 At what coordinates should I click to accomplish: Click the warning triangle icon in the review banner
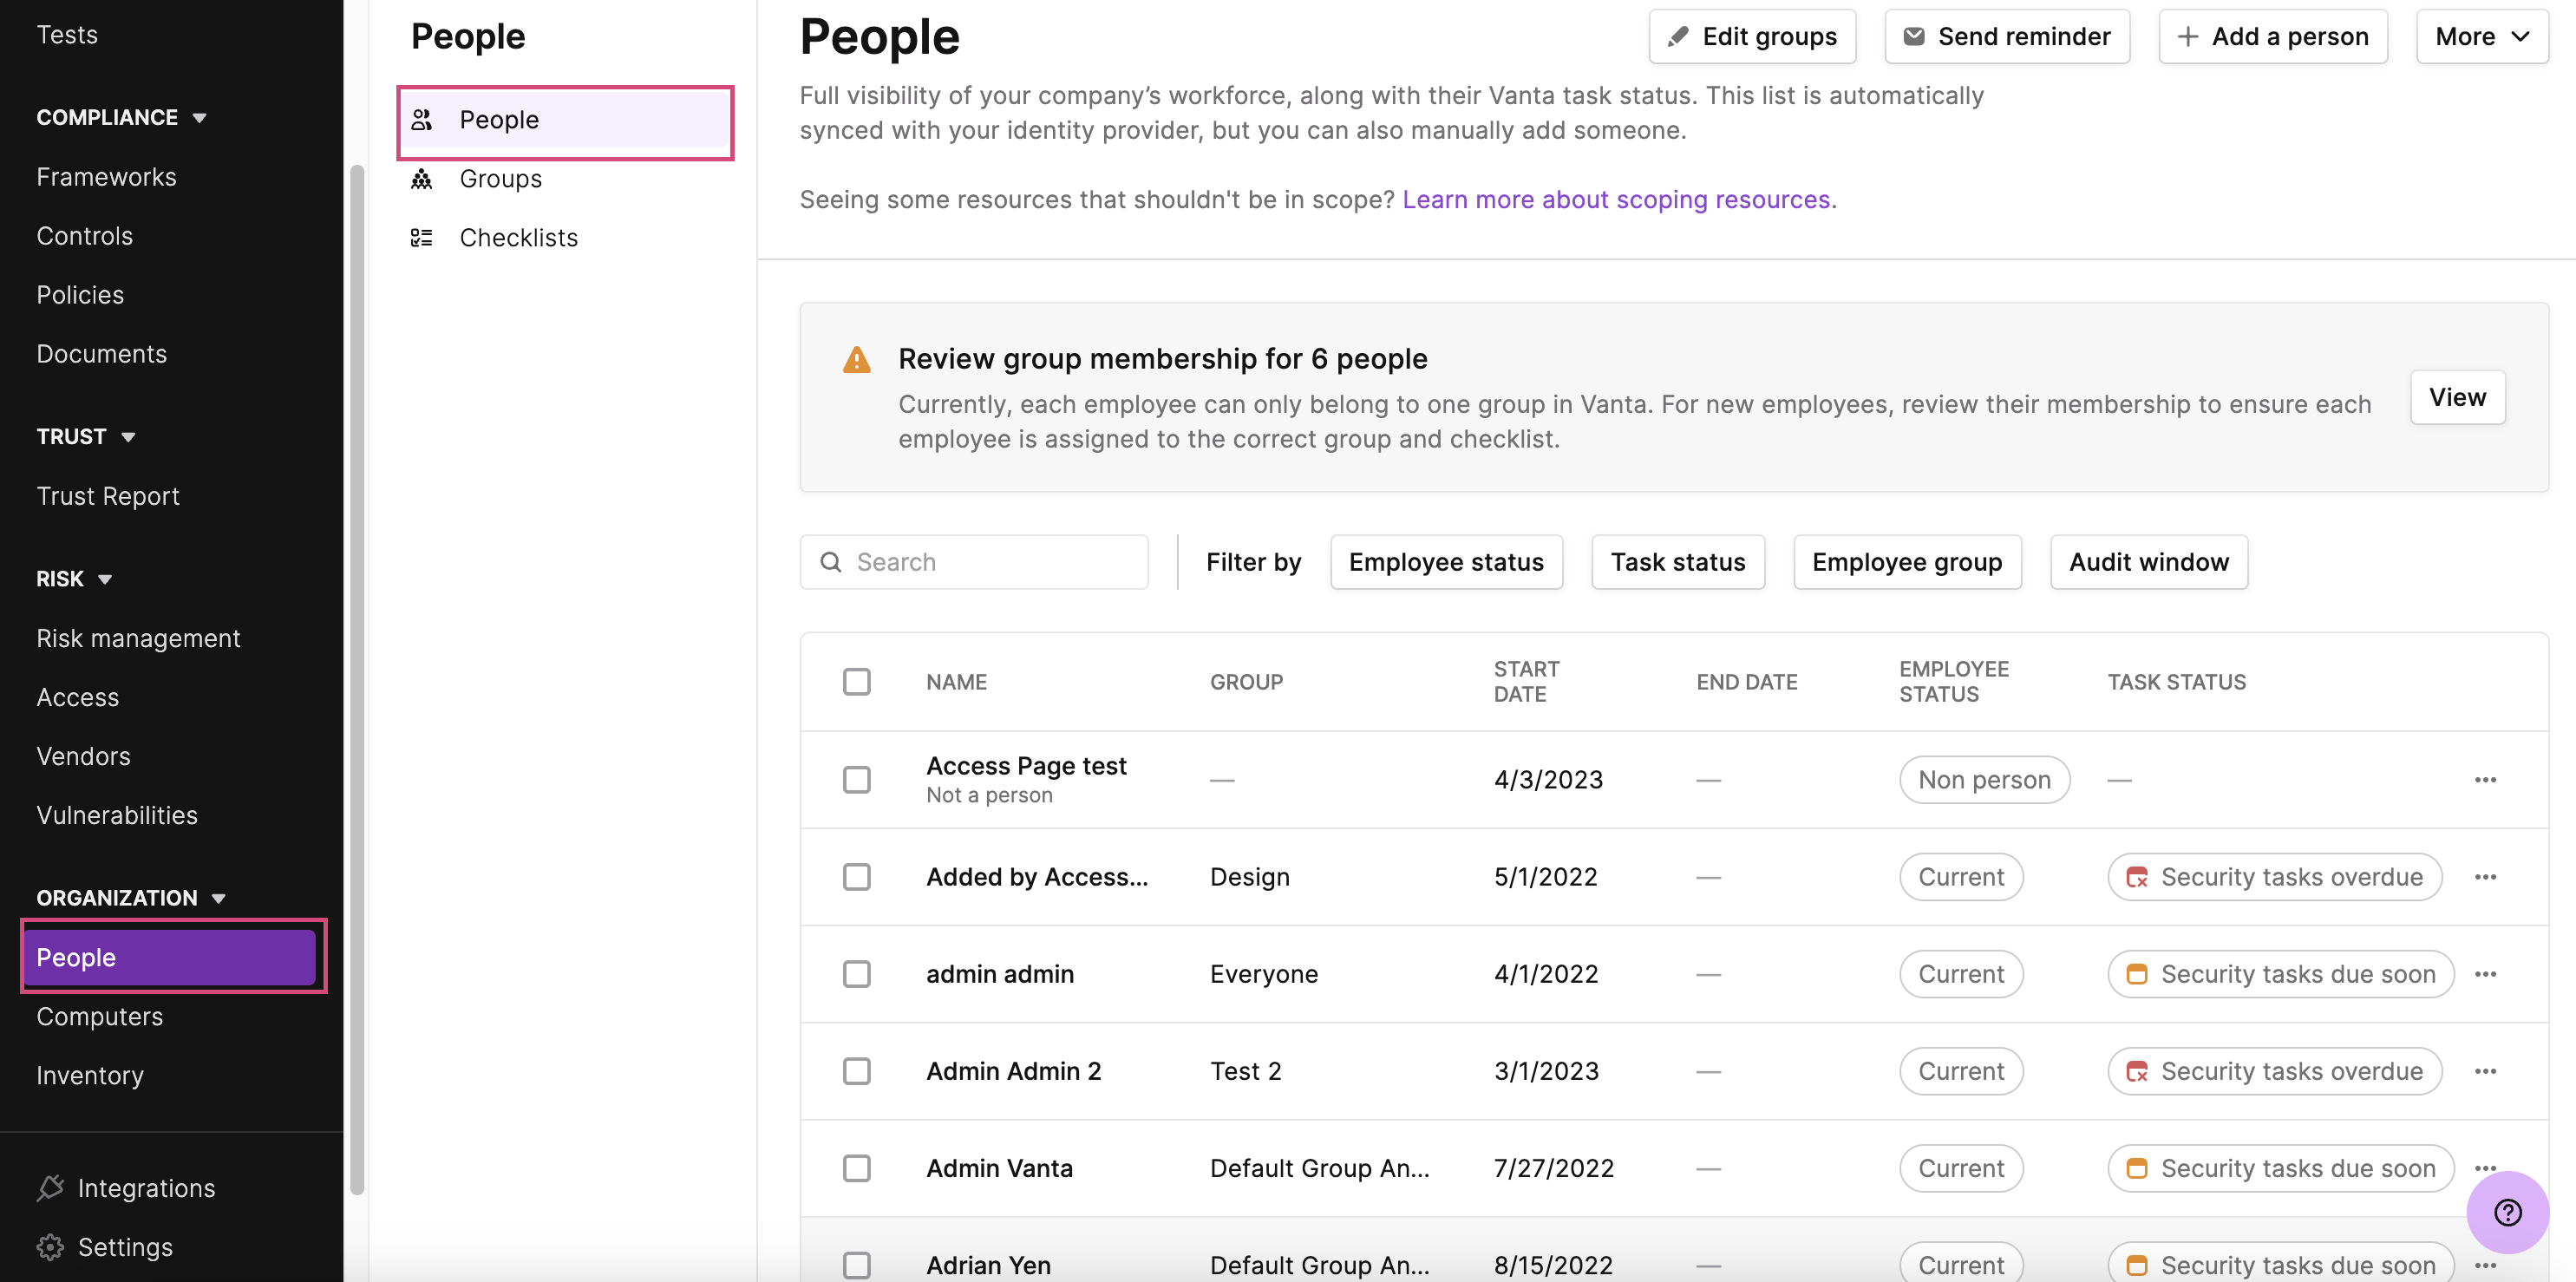click(x=857, y=359)
